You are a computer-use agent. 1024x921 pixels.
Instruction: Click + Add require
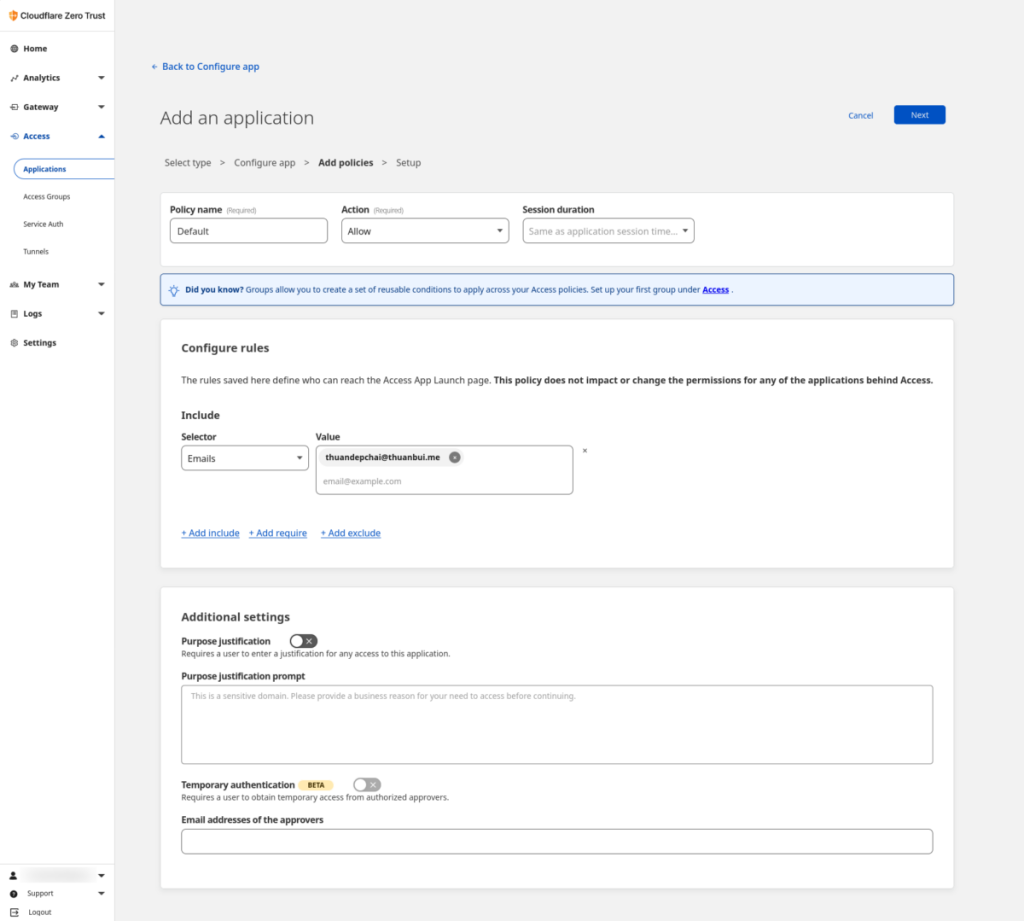pos(278,533)
